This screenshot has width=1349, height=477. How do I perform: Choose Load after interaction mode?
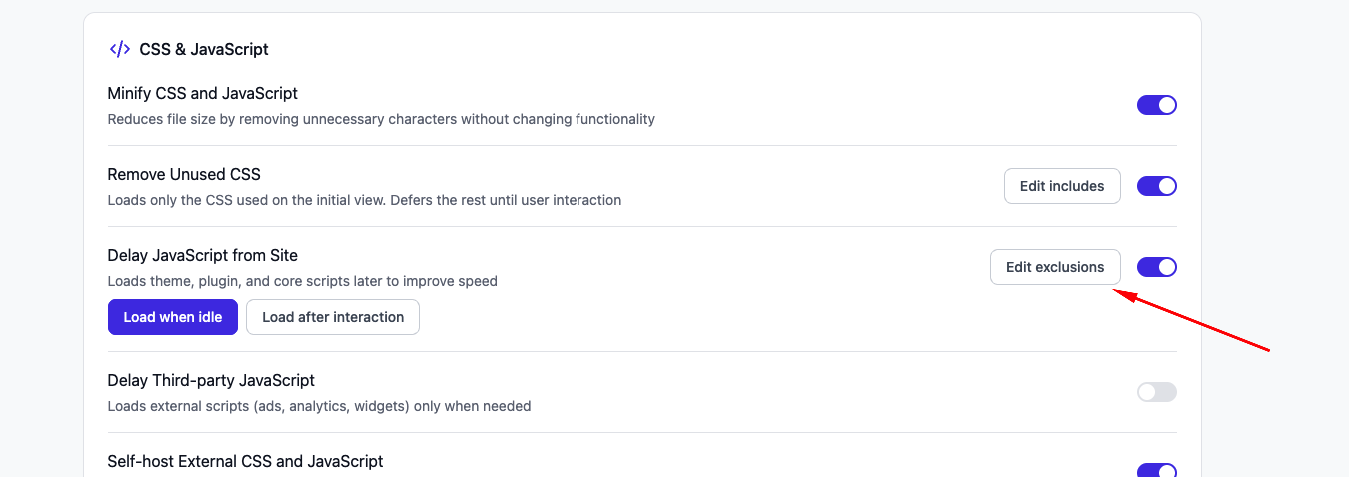333,317
